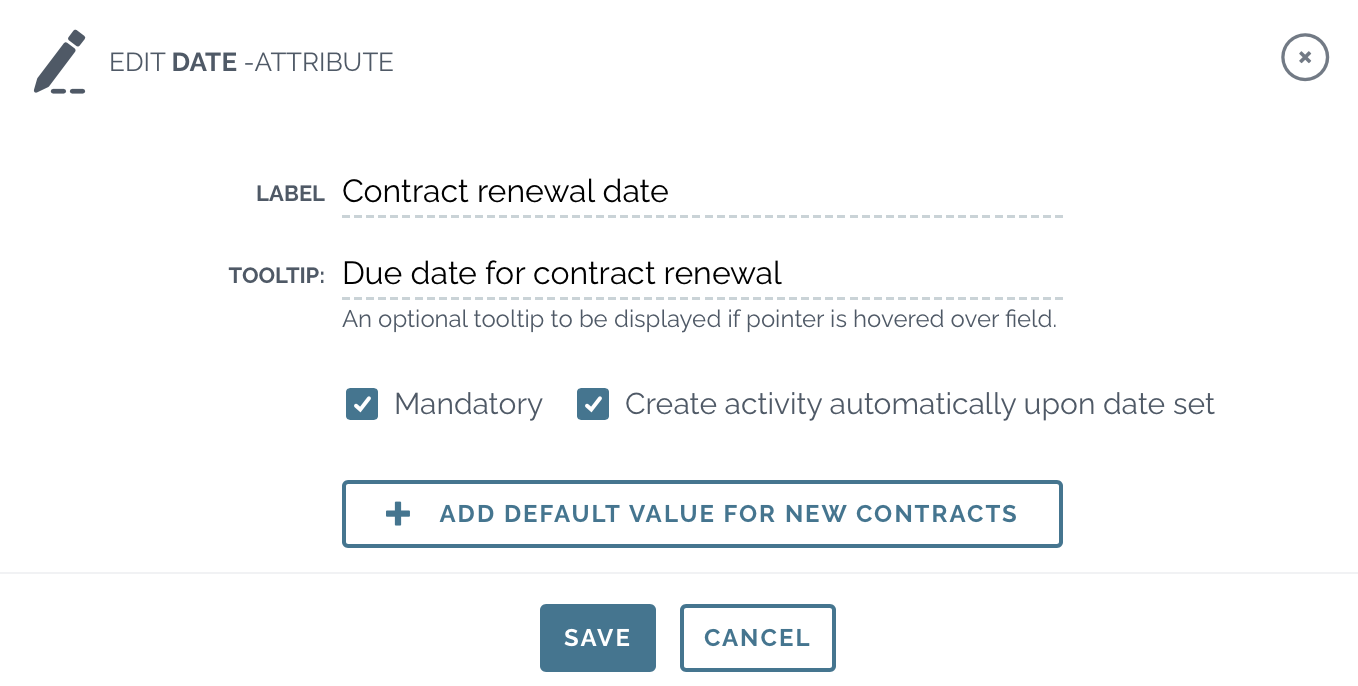This screenshot has width=1358, height=686.
Task: Click the optional tooltip helper text
Action: coord(699,320)
